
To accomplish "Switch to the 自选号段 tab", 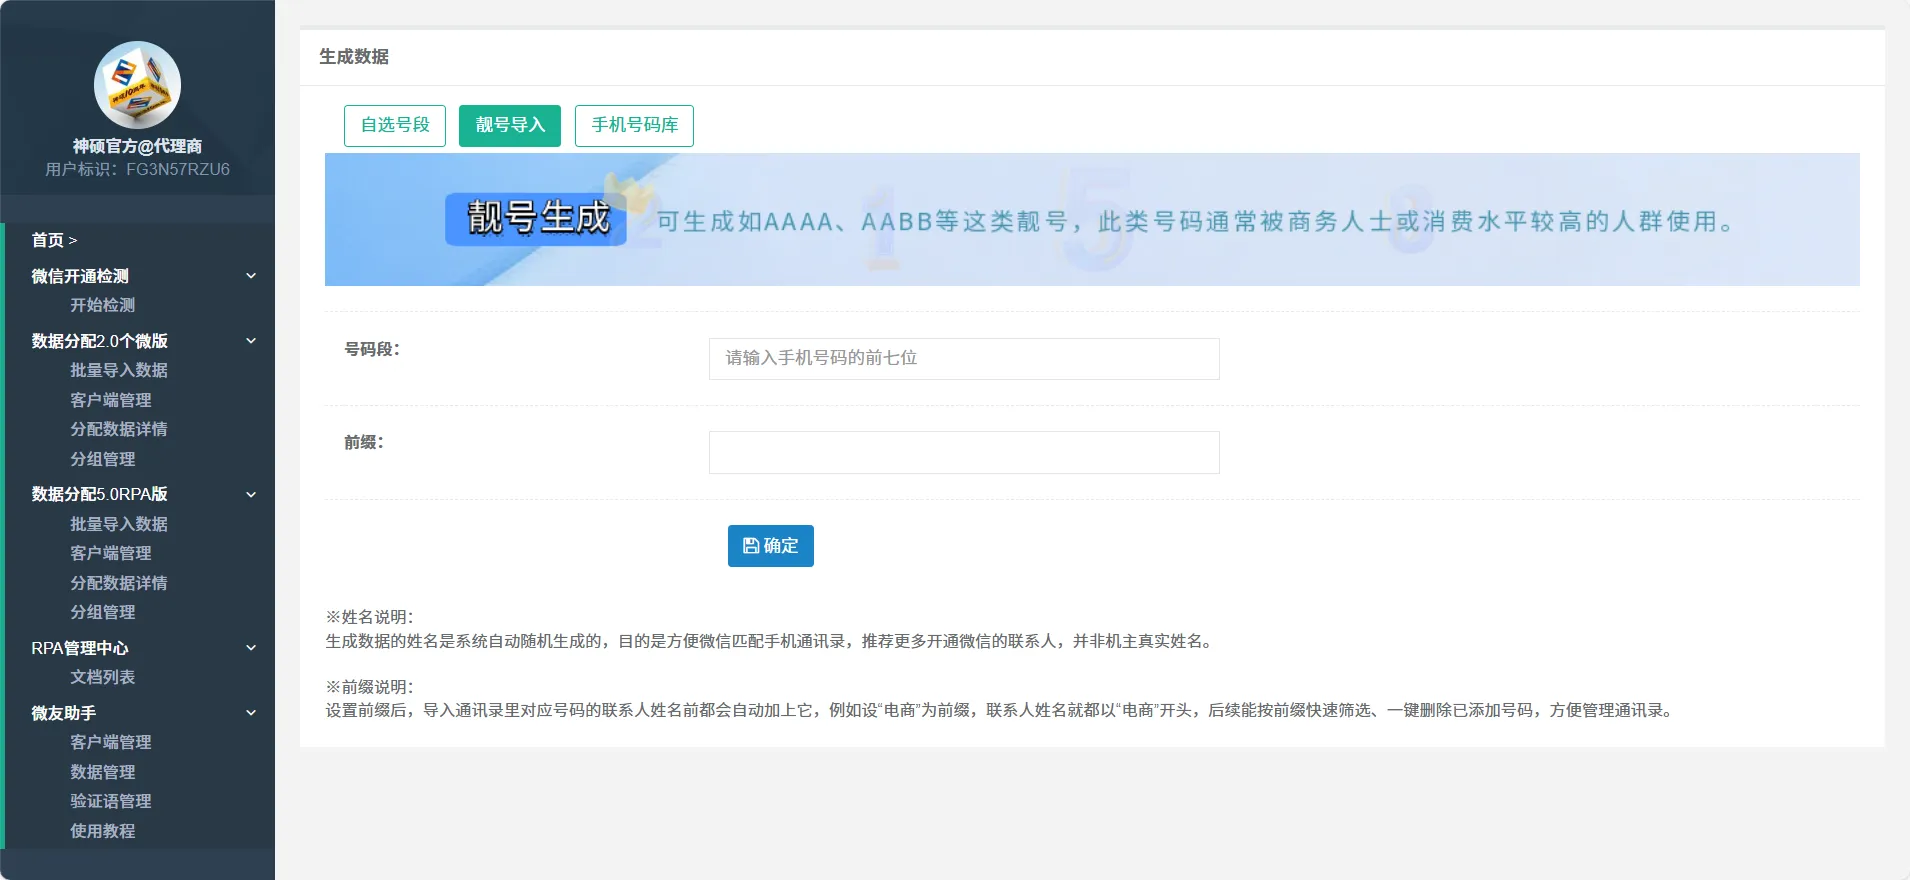I will pyautogui.click(x=395, y=126).
